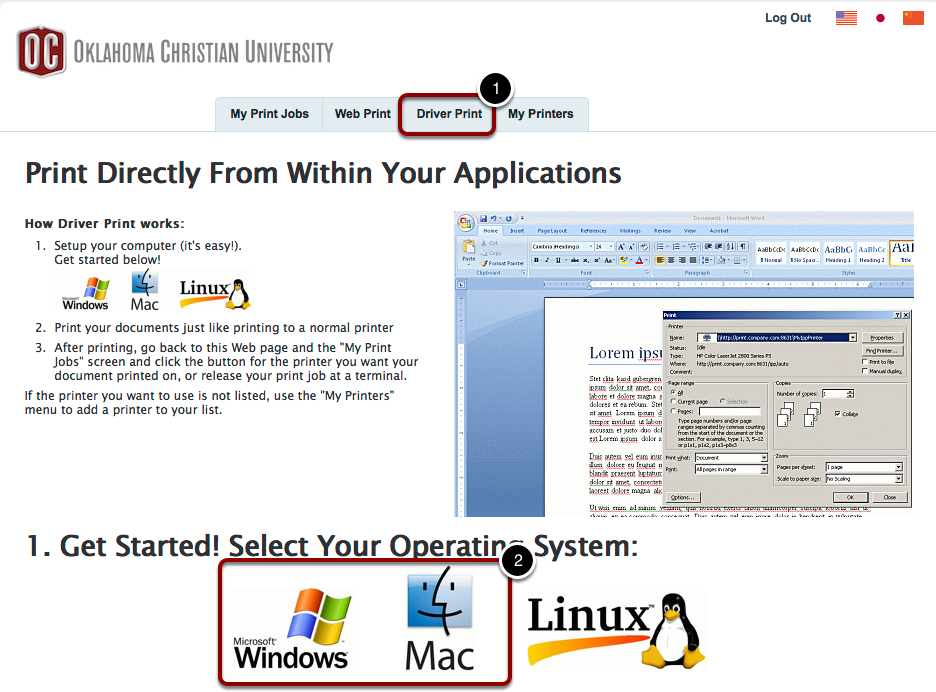Viewport: 936px width, 692px height.
Task: Click the Bold icon in the Word ribbon
Action: coord(536,260)
